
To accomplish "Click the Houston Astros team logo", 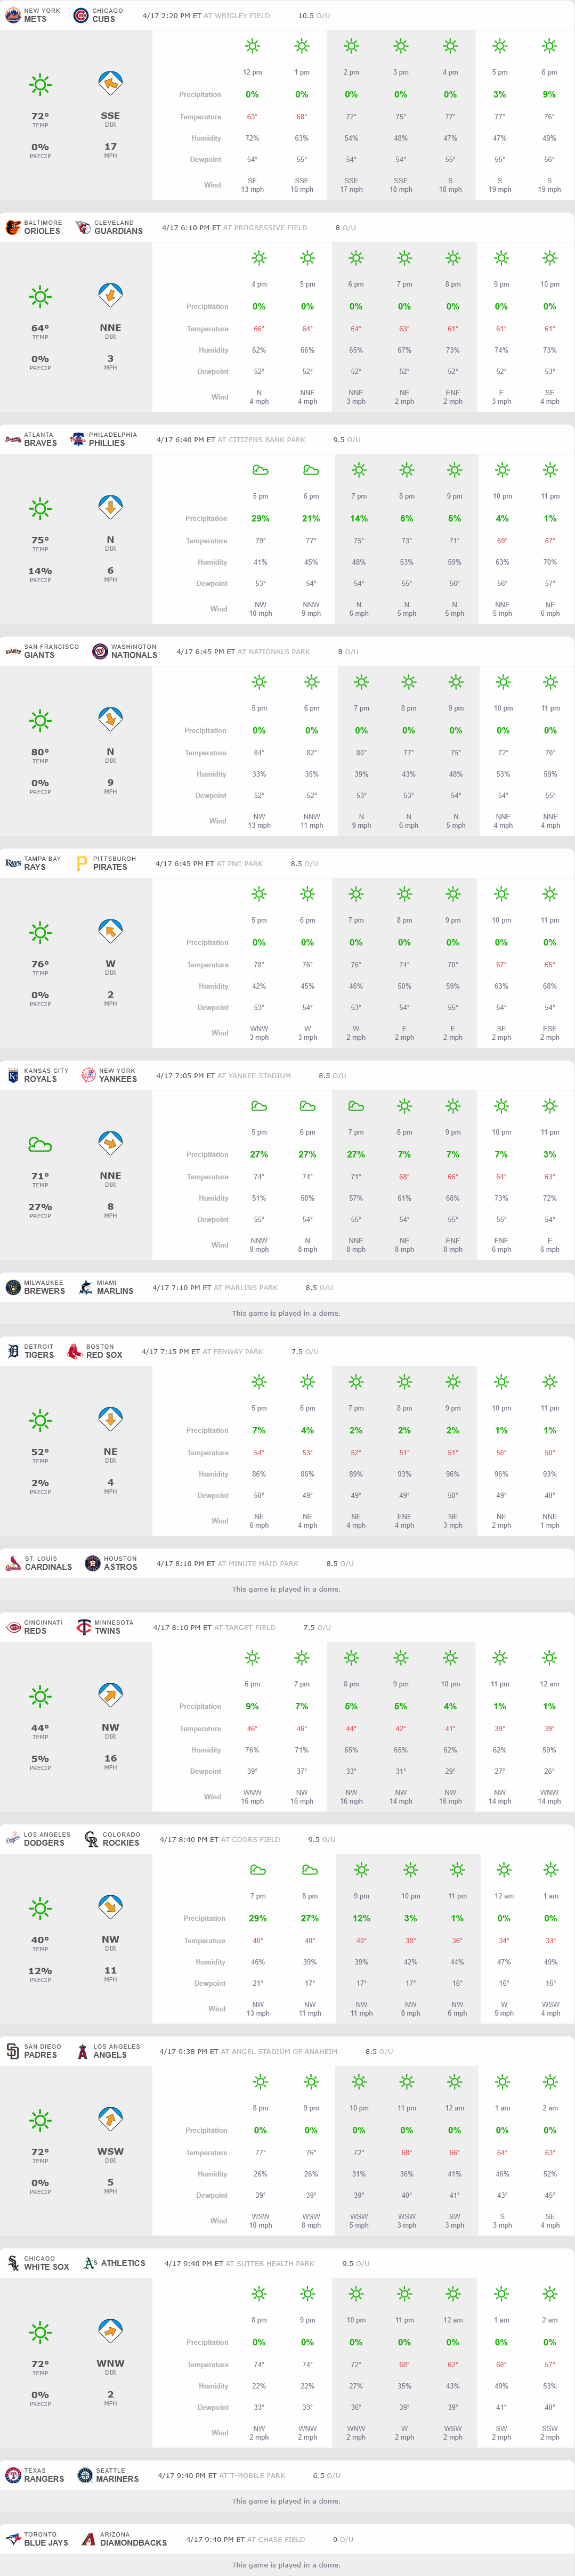I will click(x=92, y=1564).
